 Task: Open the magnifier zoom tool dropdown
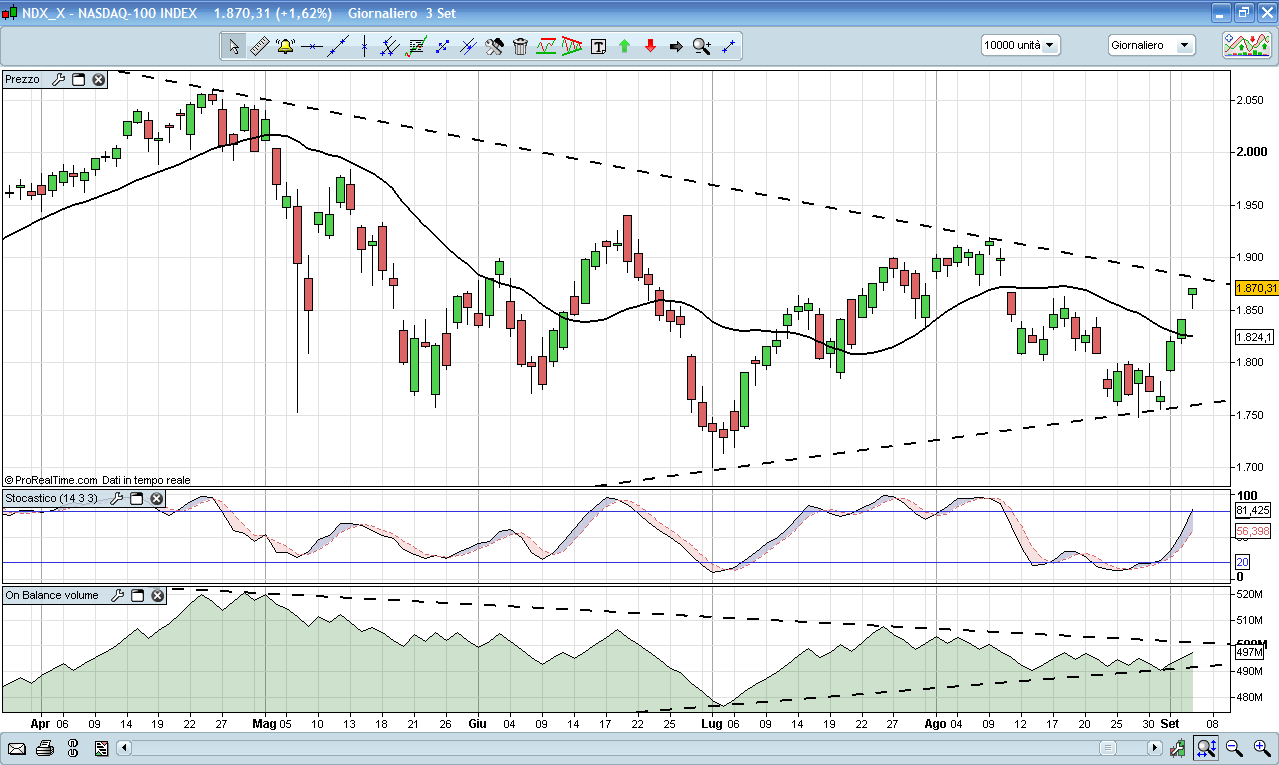[x=702, y=46]
